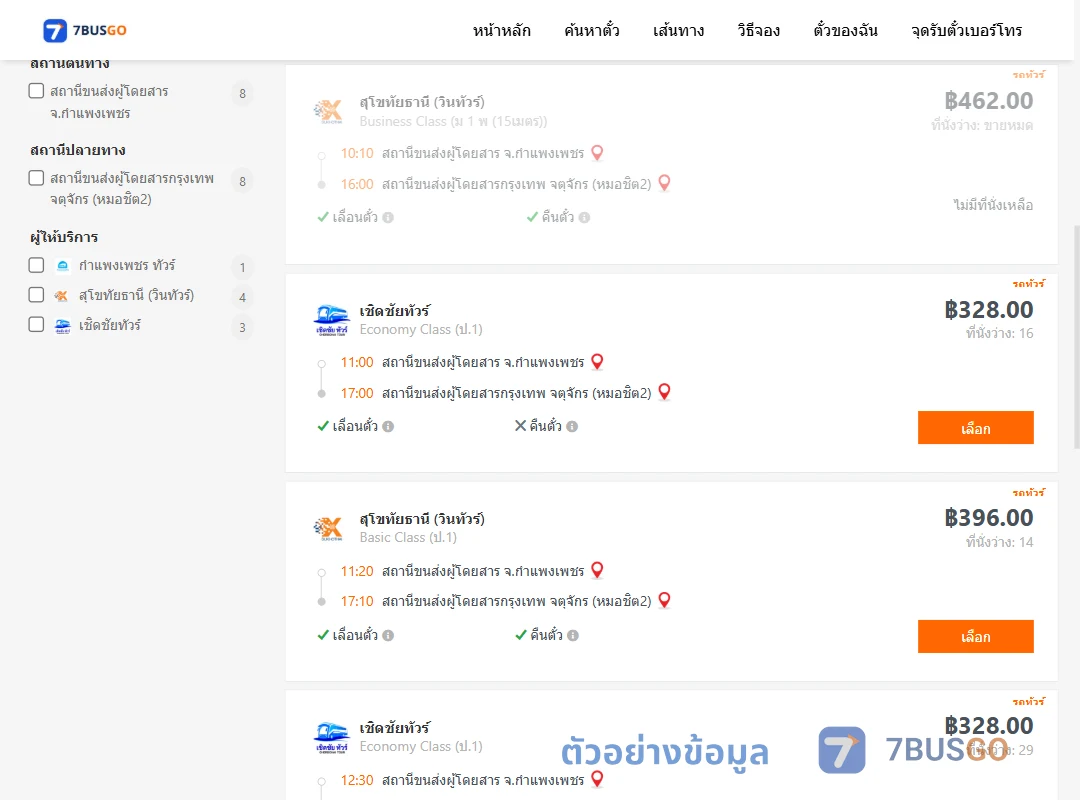Click the page vertical scrollbar
This screenshot has width=1080, height=800.
click(1077, 338)
